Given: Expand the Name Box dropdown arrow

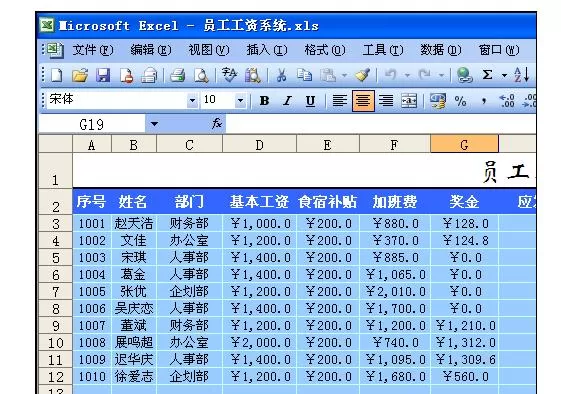Looking at the screenshot, I should coord(154,124).
